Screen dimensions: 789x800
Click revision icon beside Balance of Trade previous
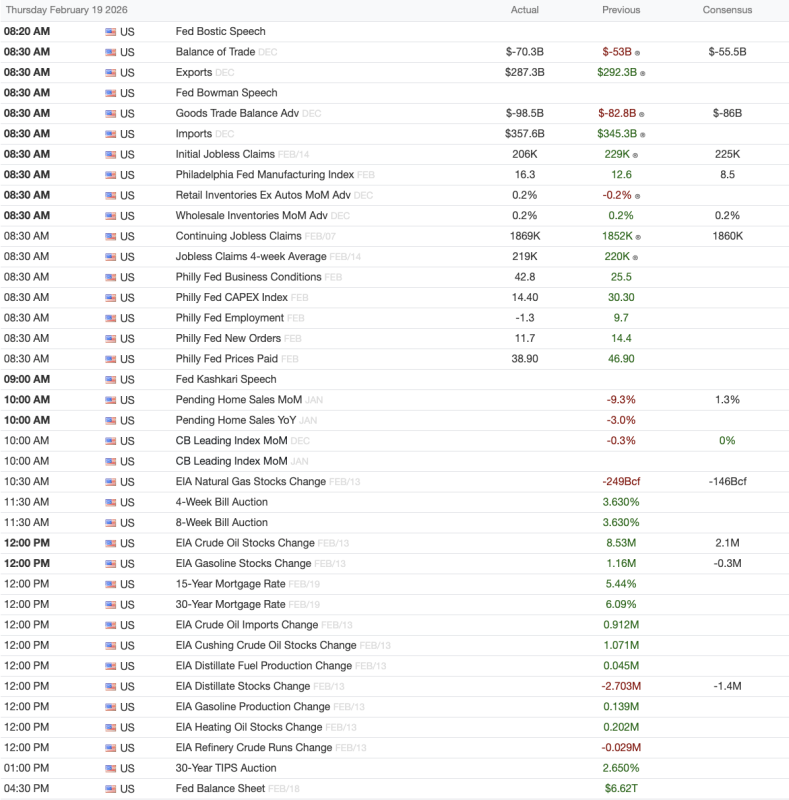point(638,52)
